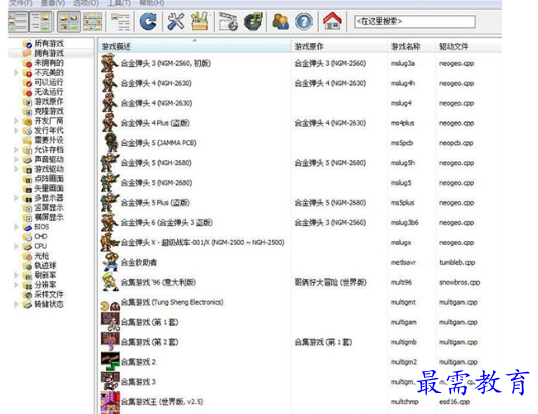Viewport: 538px width, 414px height.
Task: Select the 可以运行 folder
Action: click(49, 82)
